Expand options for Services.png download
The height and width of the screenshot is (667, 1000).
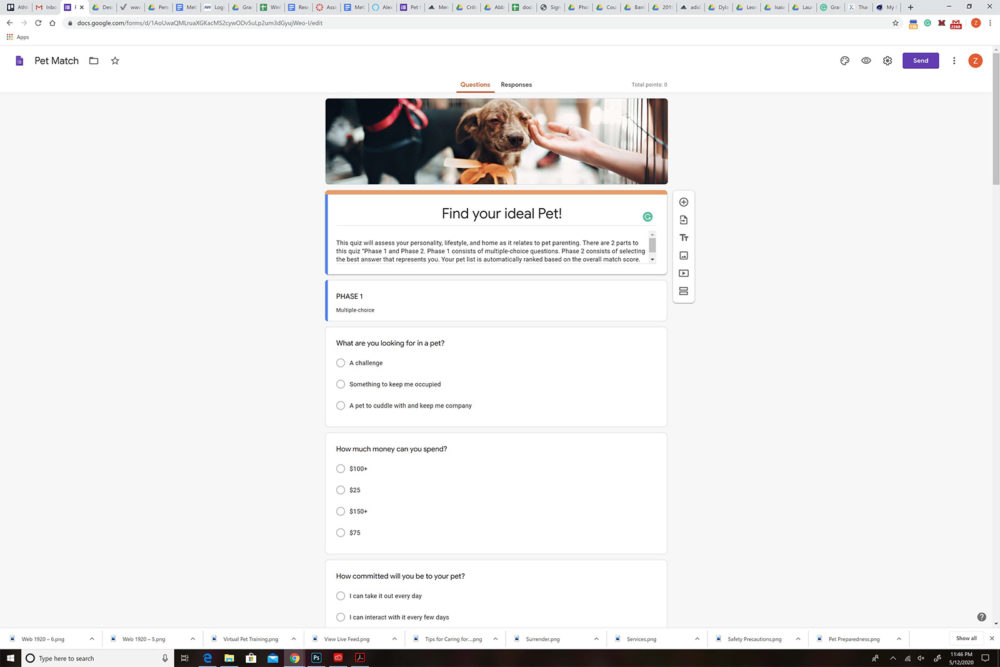point(697,638)
